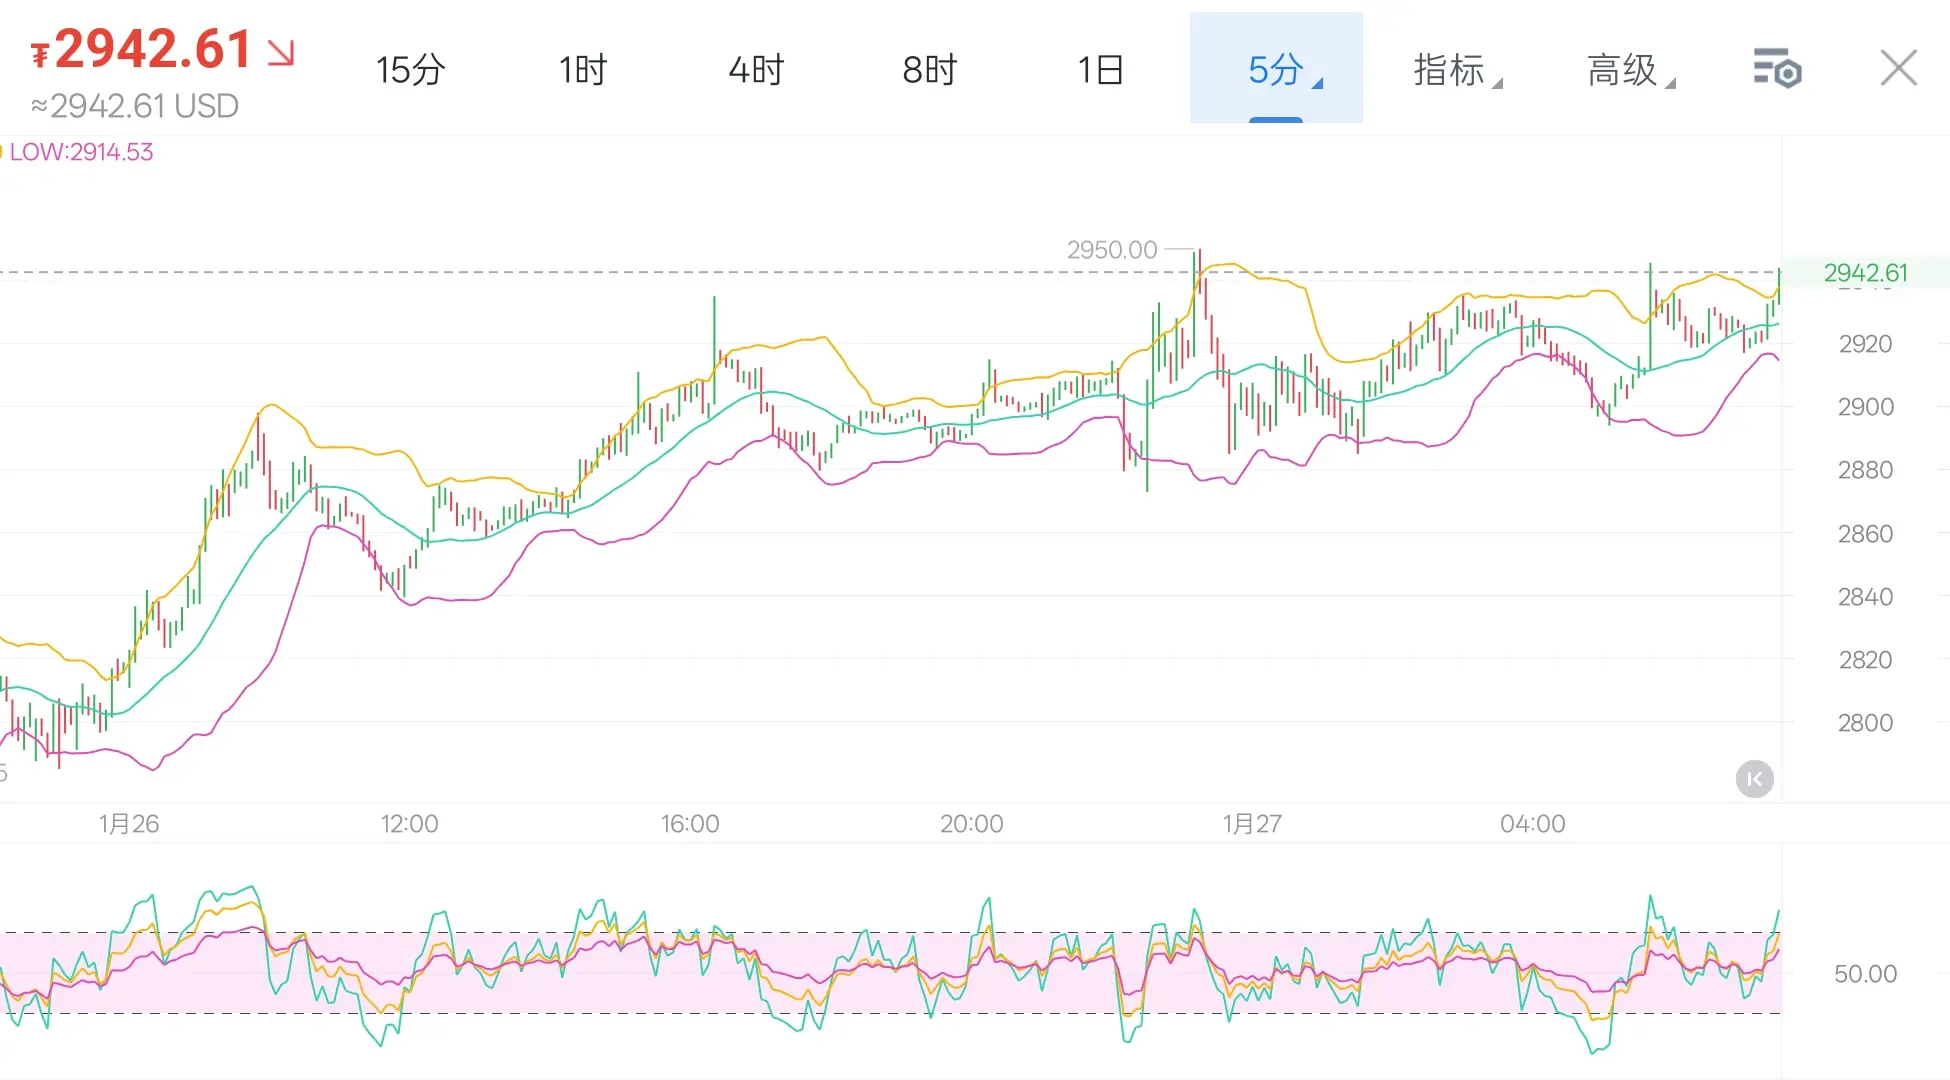Select the 4时 timeframe tab
Screen dimensions: 1950x1080
756,69
